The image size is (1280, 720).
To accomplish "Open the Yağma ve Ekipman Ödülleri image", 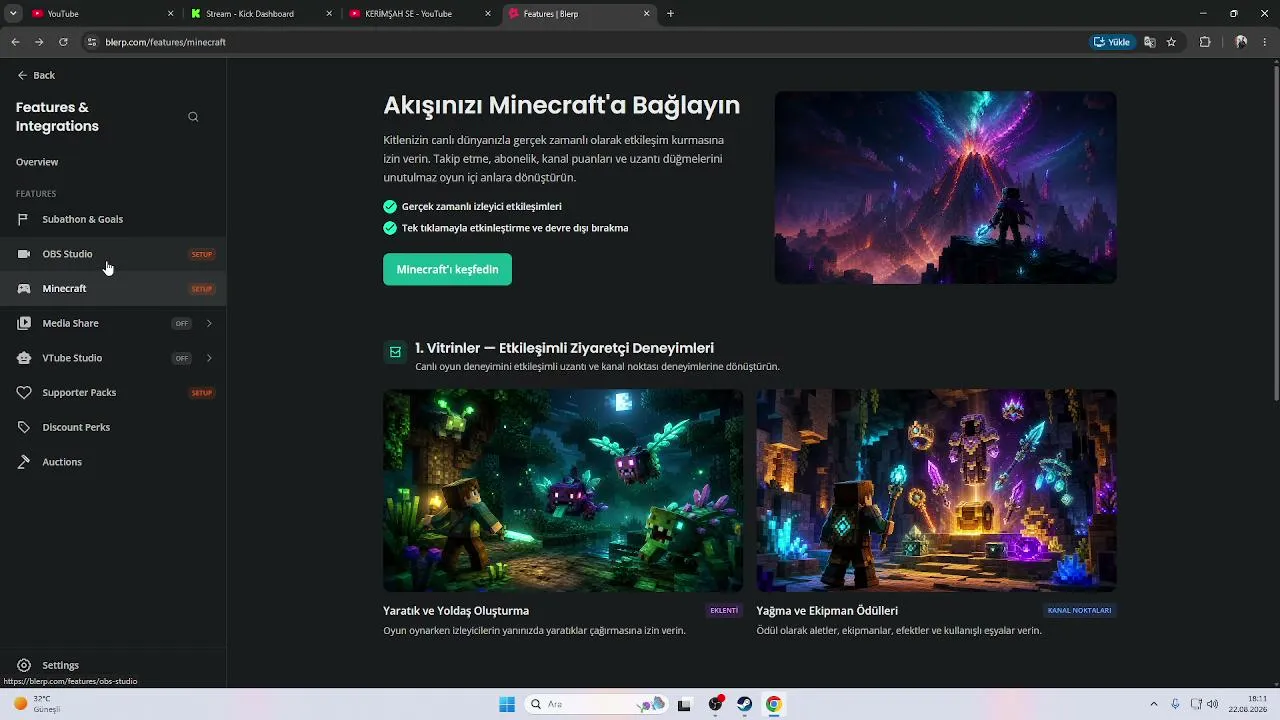I will [x=936, y=490].
